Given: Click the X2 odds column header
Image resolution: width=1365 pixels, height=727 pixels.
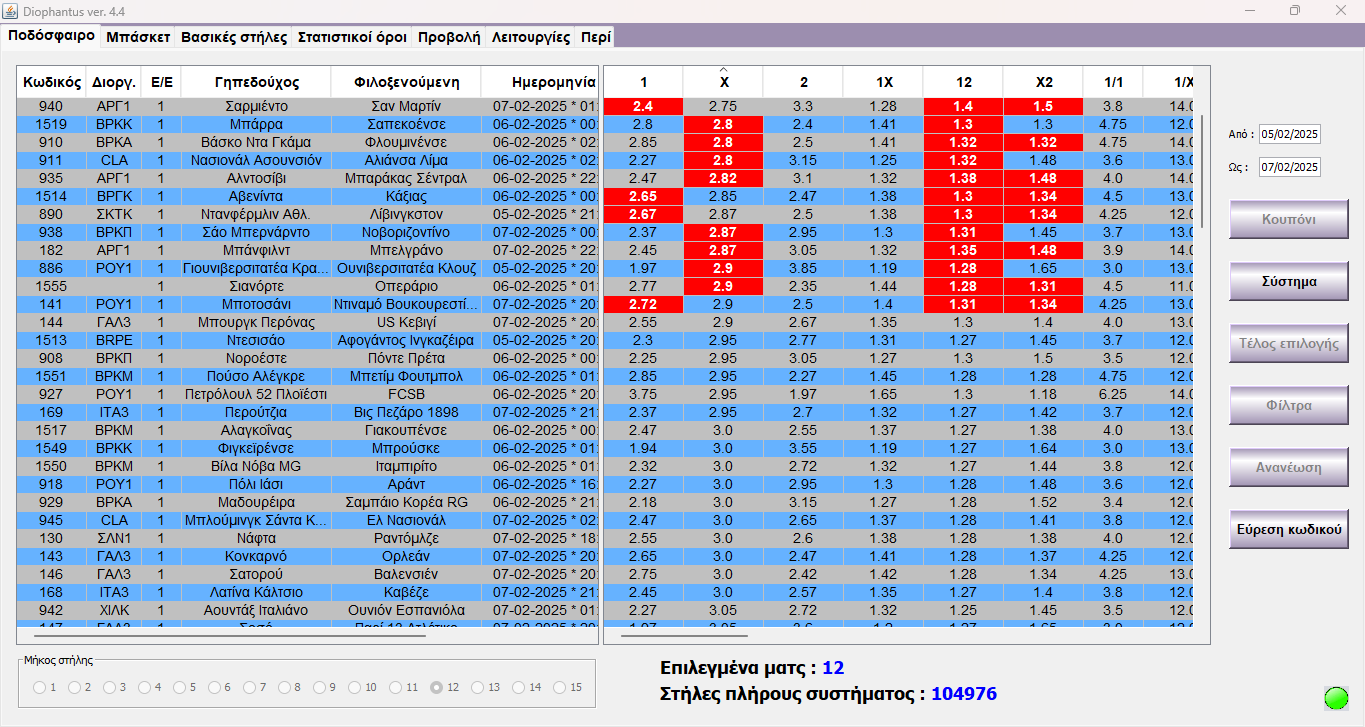Looking at the screenshot, I should [x=1043, y=82].
